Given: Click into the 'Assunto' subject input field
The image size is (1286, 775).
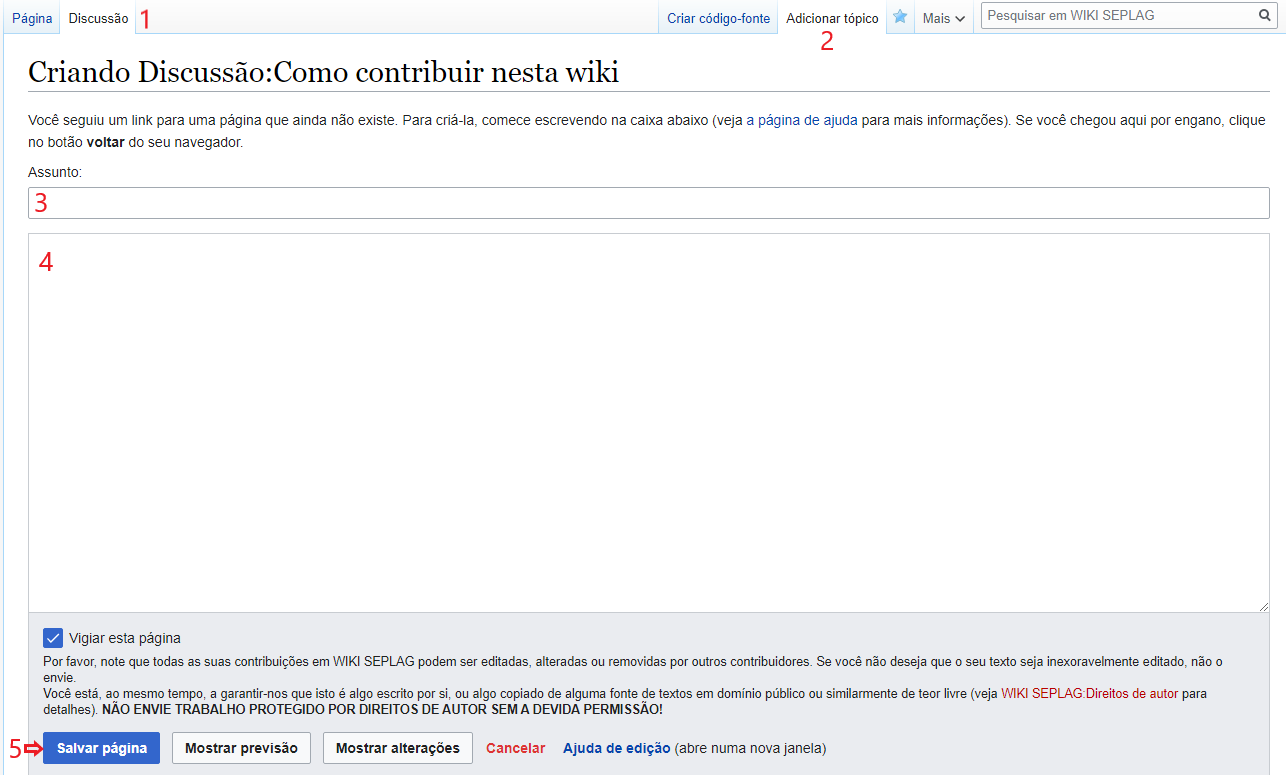Looking at the screenshot, I should 650,203.
